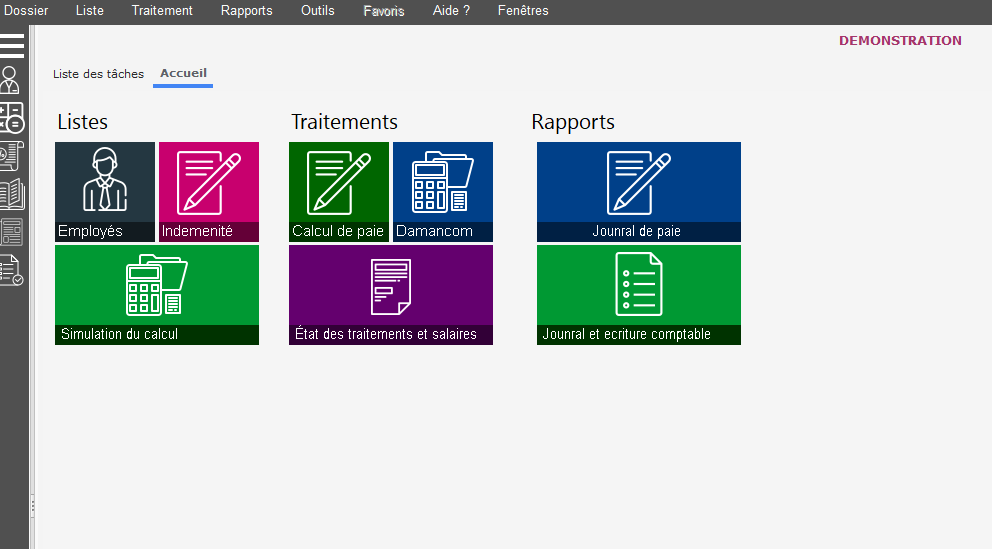Open the Damancom tile
Image resolution: width=992 pixels, height=549 pixels.
443,192
